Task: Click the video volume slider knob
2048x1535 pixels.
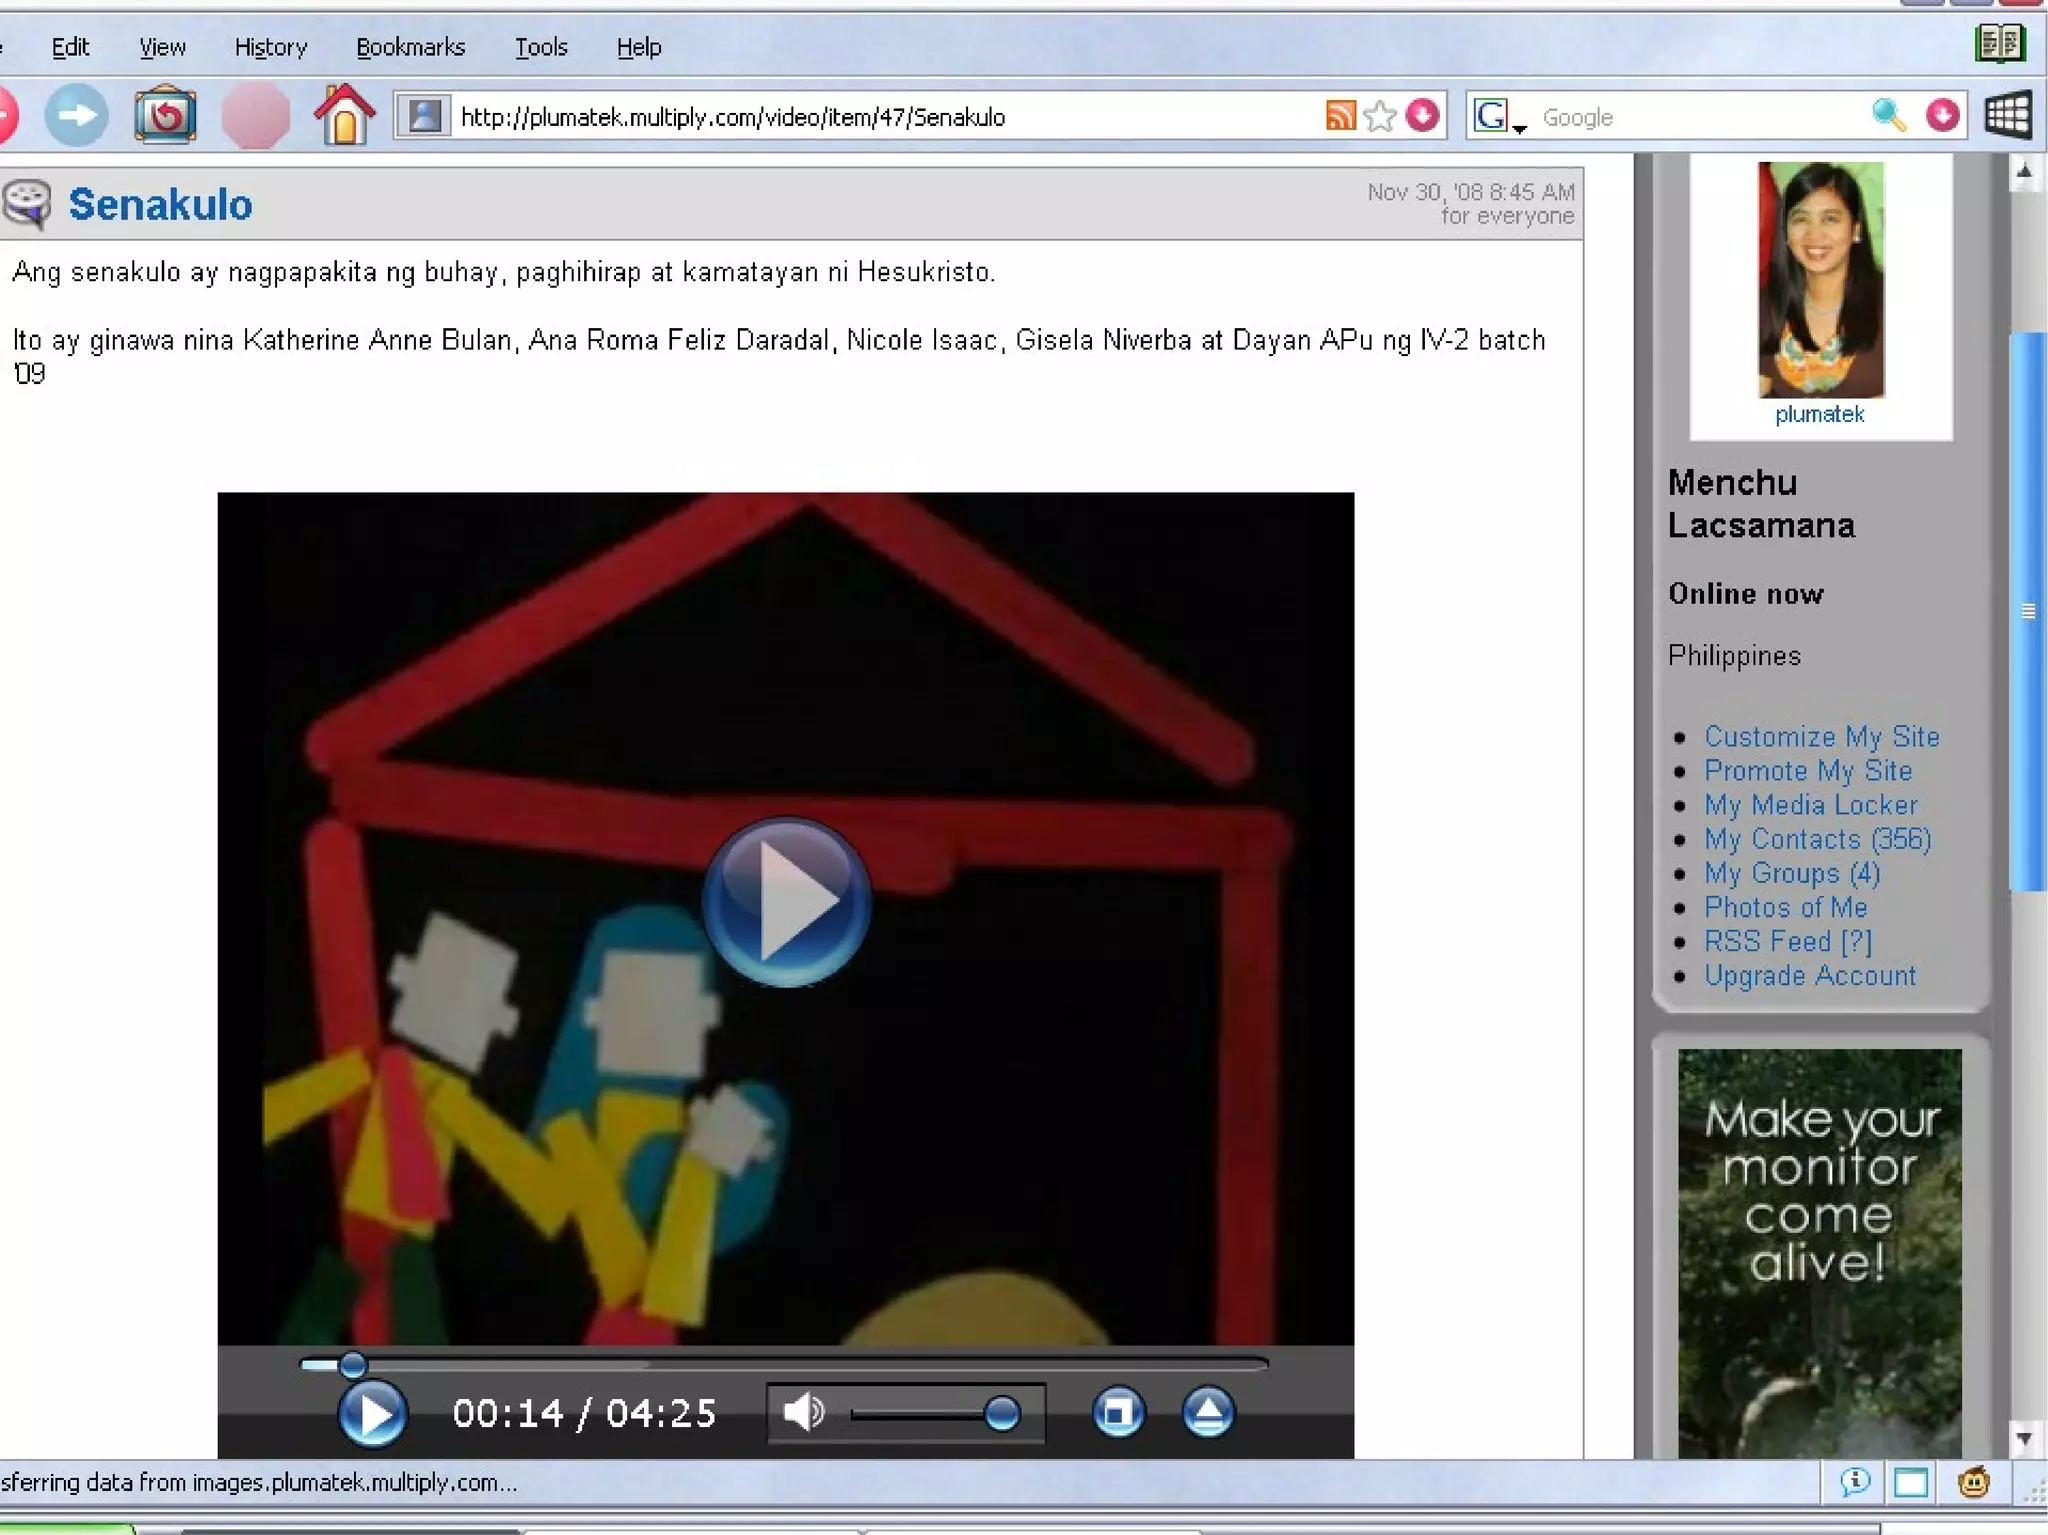Action: tap(1001, 1413)
